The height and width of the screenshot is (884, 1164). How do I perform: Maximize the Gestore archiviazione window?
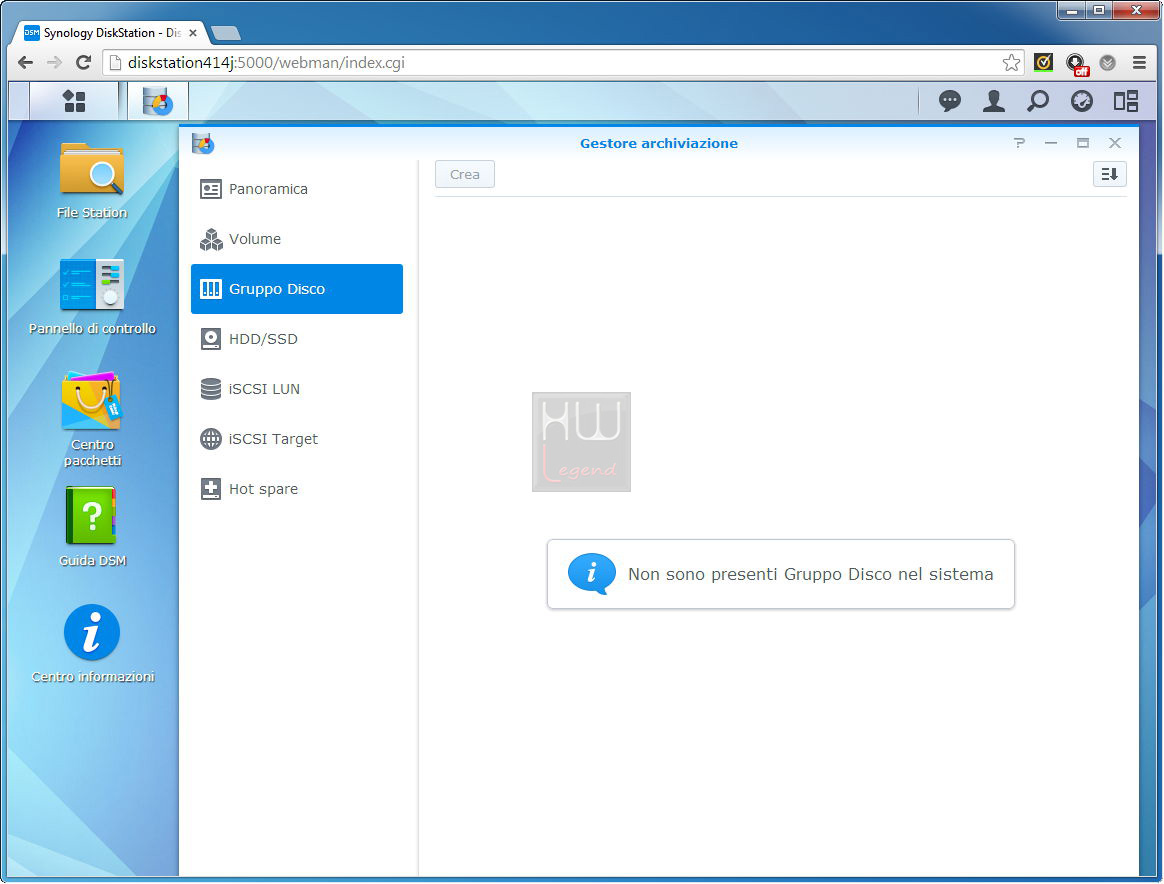click(1083, 143)
